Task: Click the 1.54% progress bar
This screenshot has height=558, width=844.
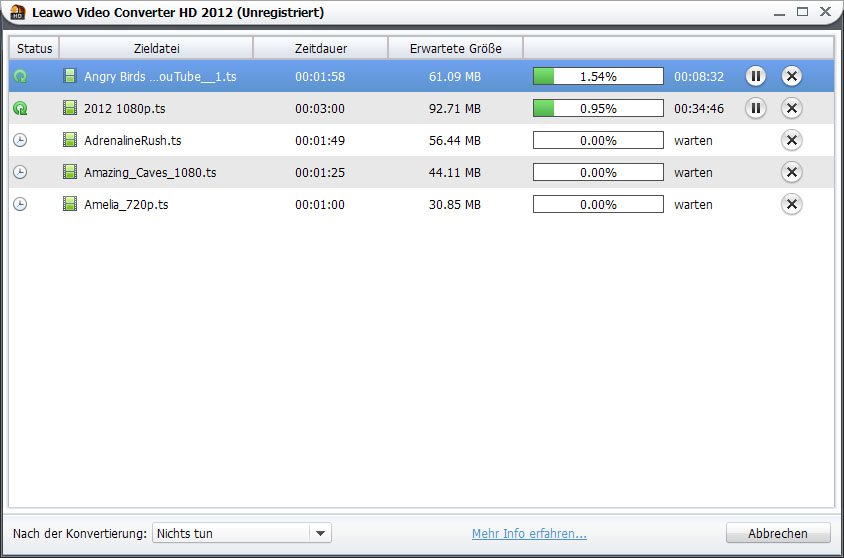Action: click(598, 76)
